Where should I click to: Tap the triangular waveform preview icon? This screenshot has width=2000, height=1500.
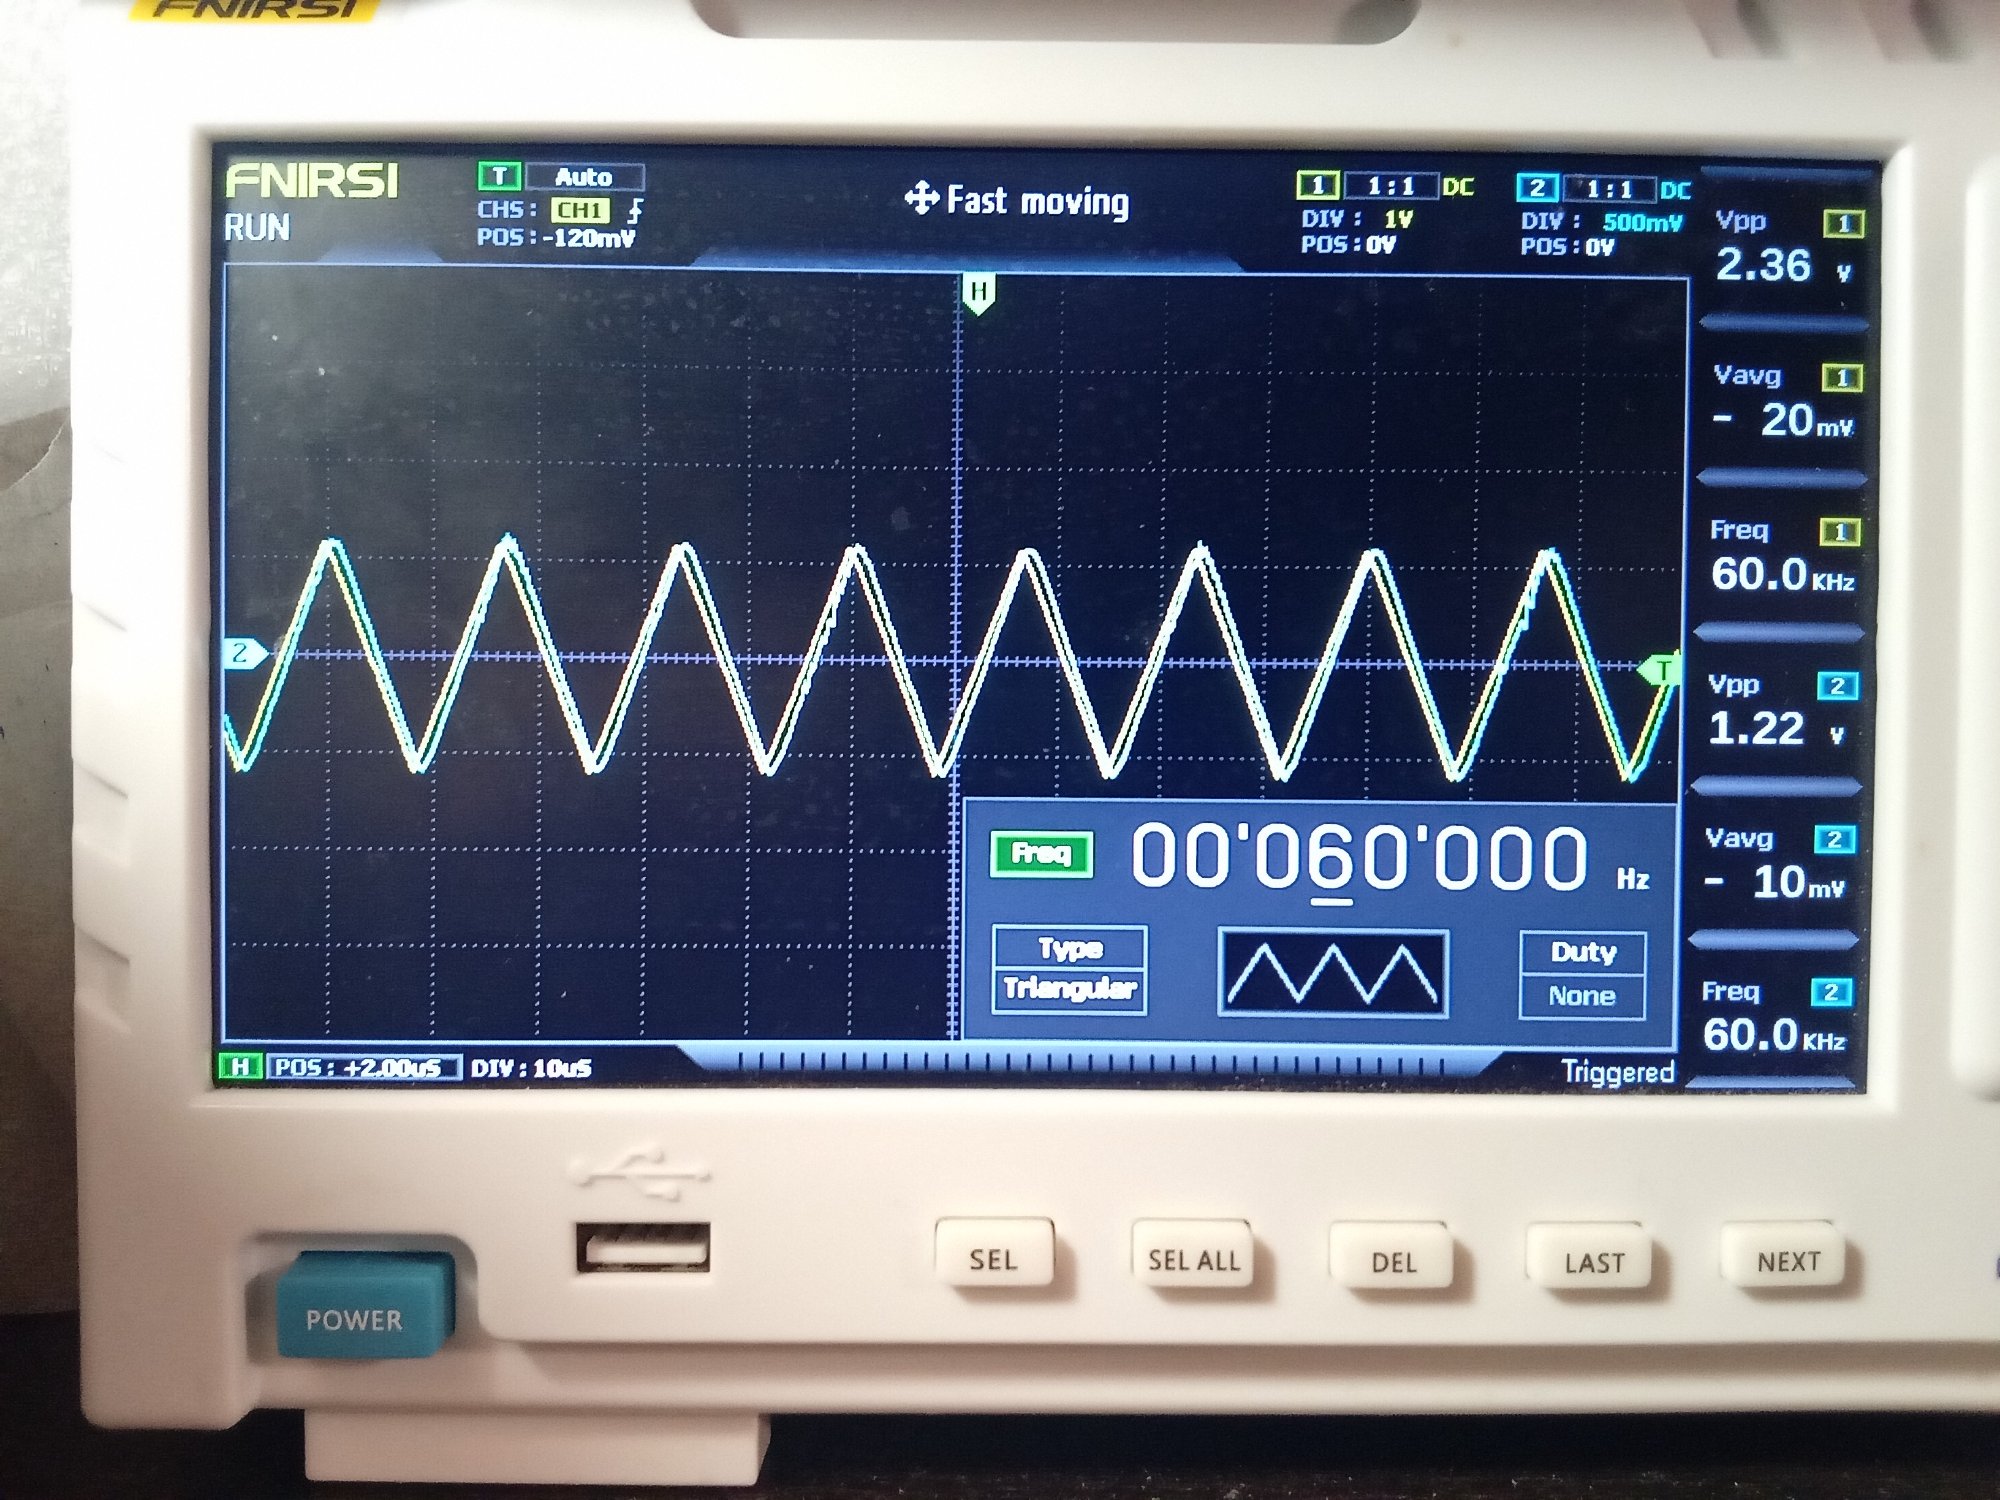pos(1332,974)
